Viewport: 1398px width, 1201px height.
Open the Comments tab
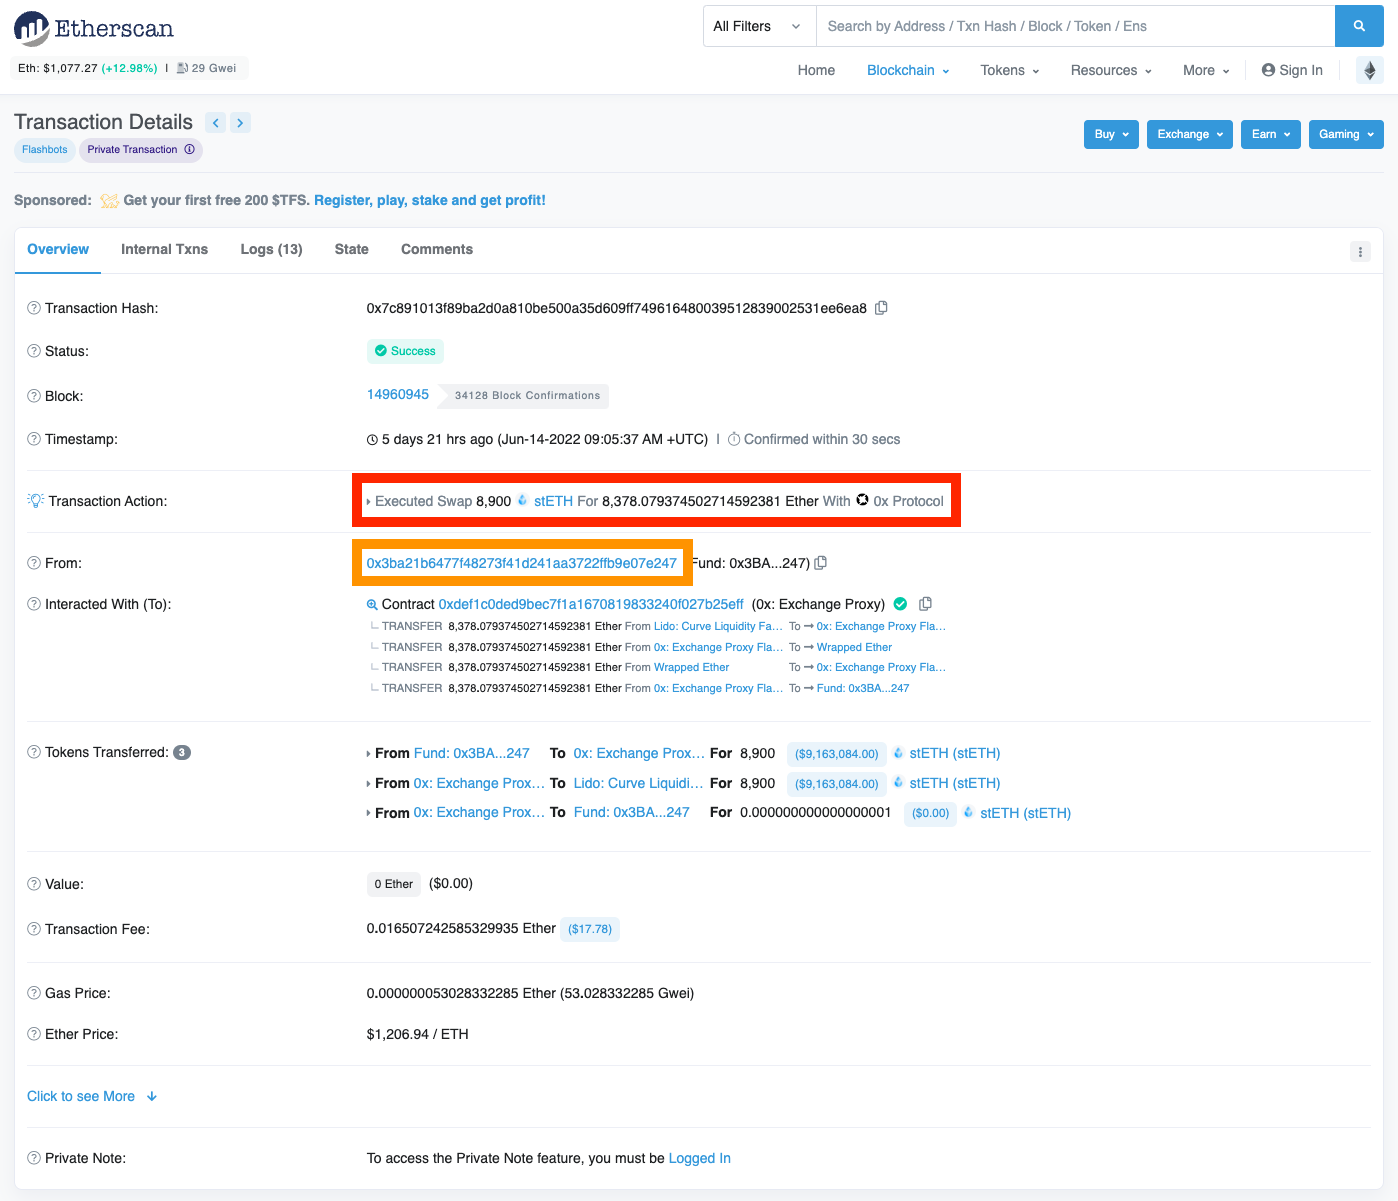[x=437, y=249]
